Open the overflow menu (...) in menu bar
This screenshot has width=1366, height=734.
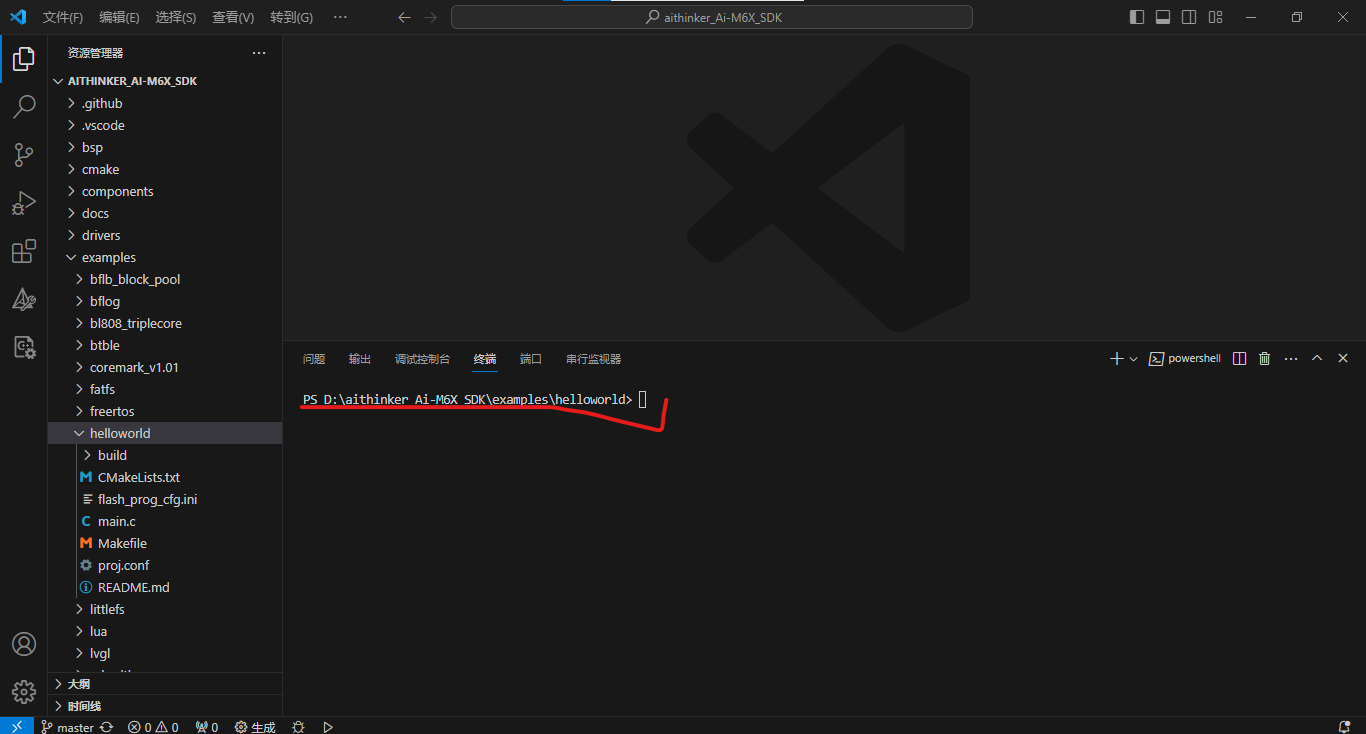tap(340, 17)
